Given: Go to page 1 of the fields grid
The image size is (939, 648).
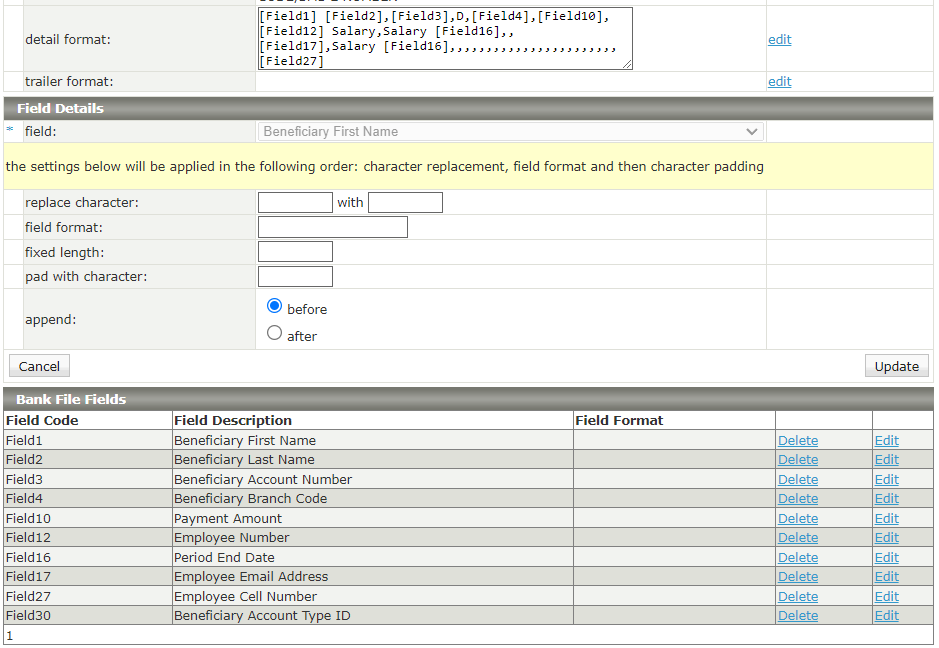Looking at the screenshot, I should pyautogui.click(x=10, y=636).
